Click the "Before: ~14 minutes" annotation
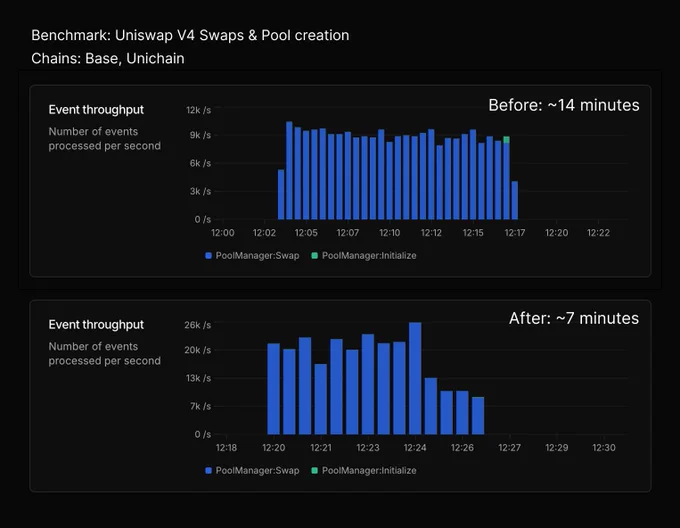680x528 pixels. 564,105
